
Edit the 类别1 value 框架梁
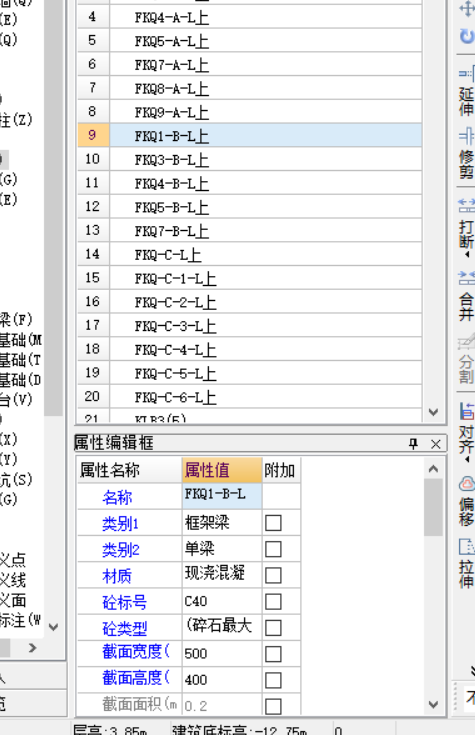pyautogui.click(x=222, y=523)
